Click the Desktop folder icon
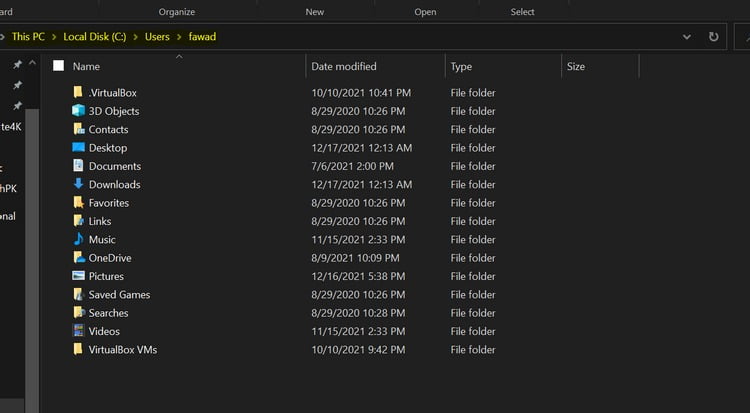 (78, 147)
